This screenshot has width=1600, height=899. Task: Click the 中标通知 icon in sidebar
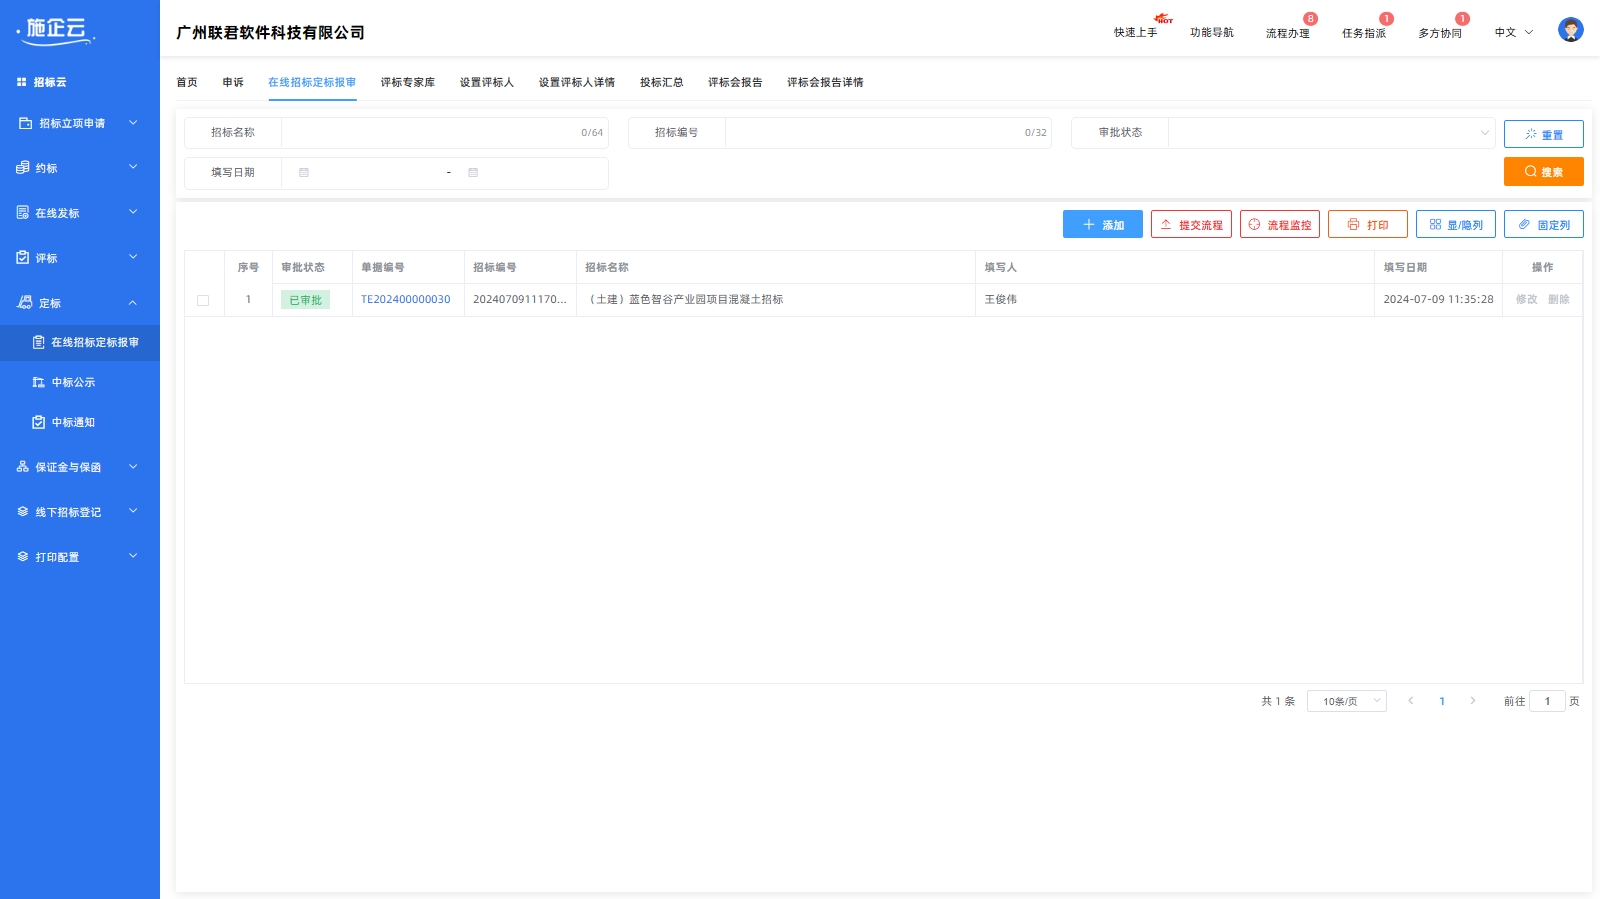point(39,422)
